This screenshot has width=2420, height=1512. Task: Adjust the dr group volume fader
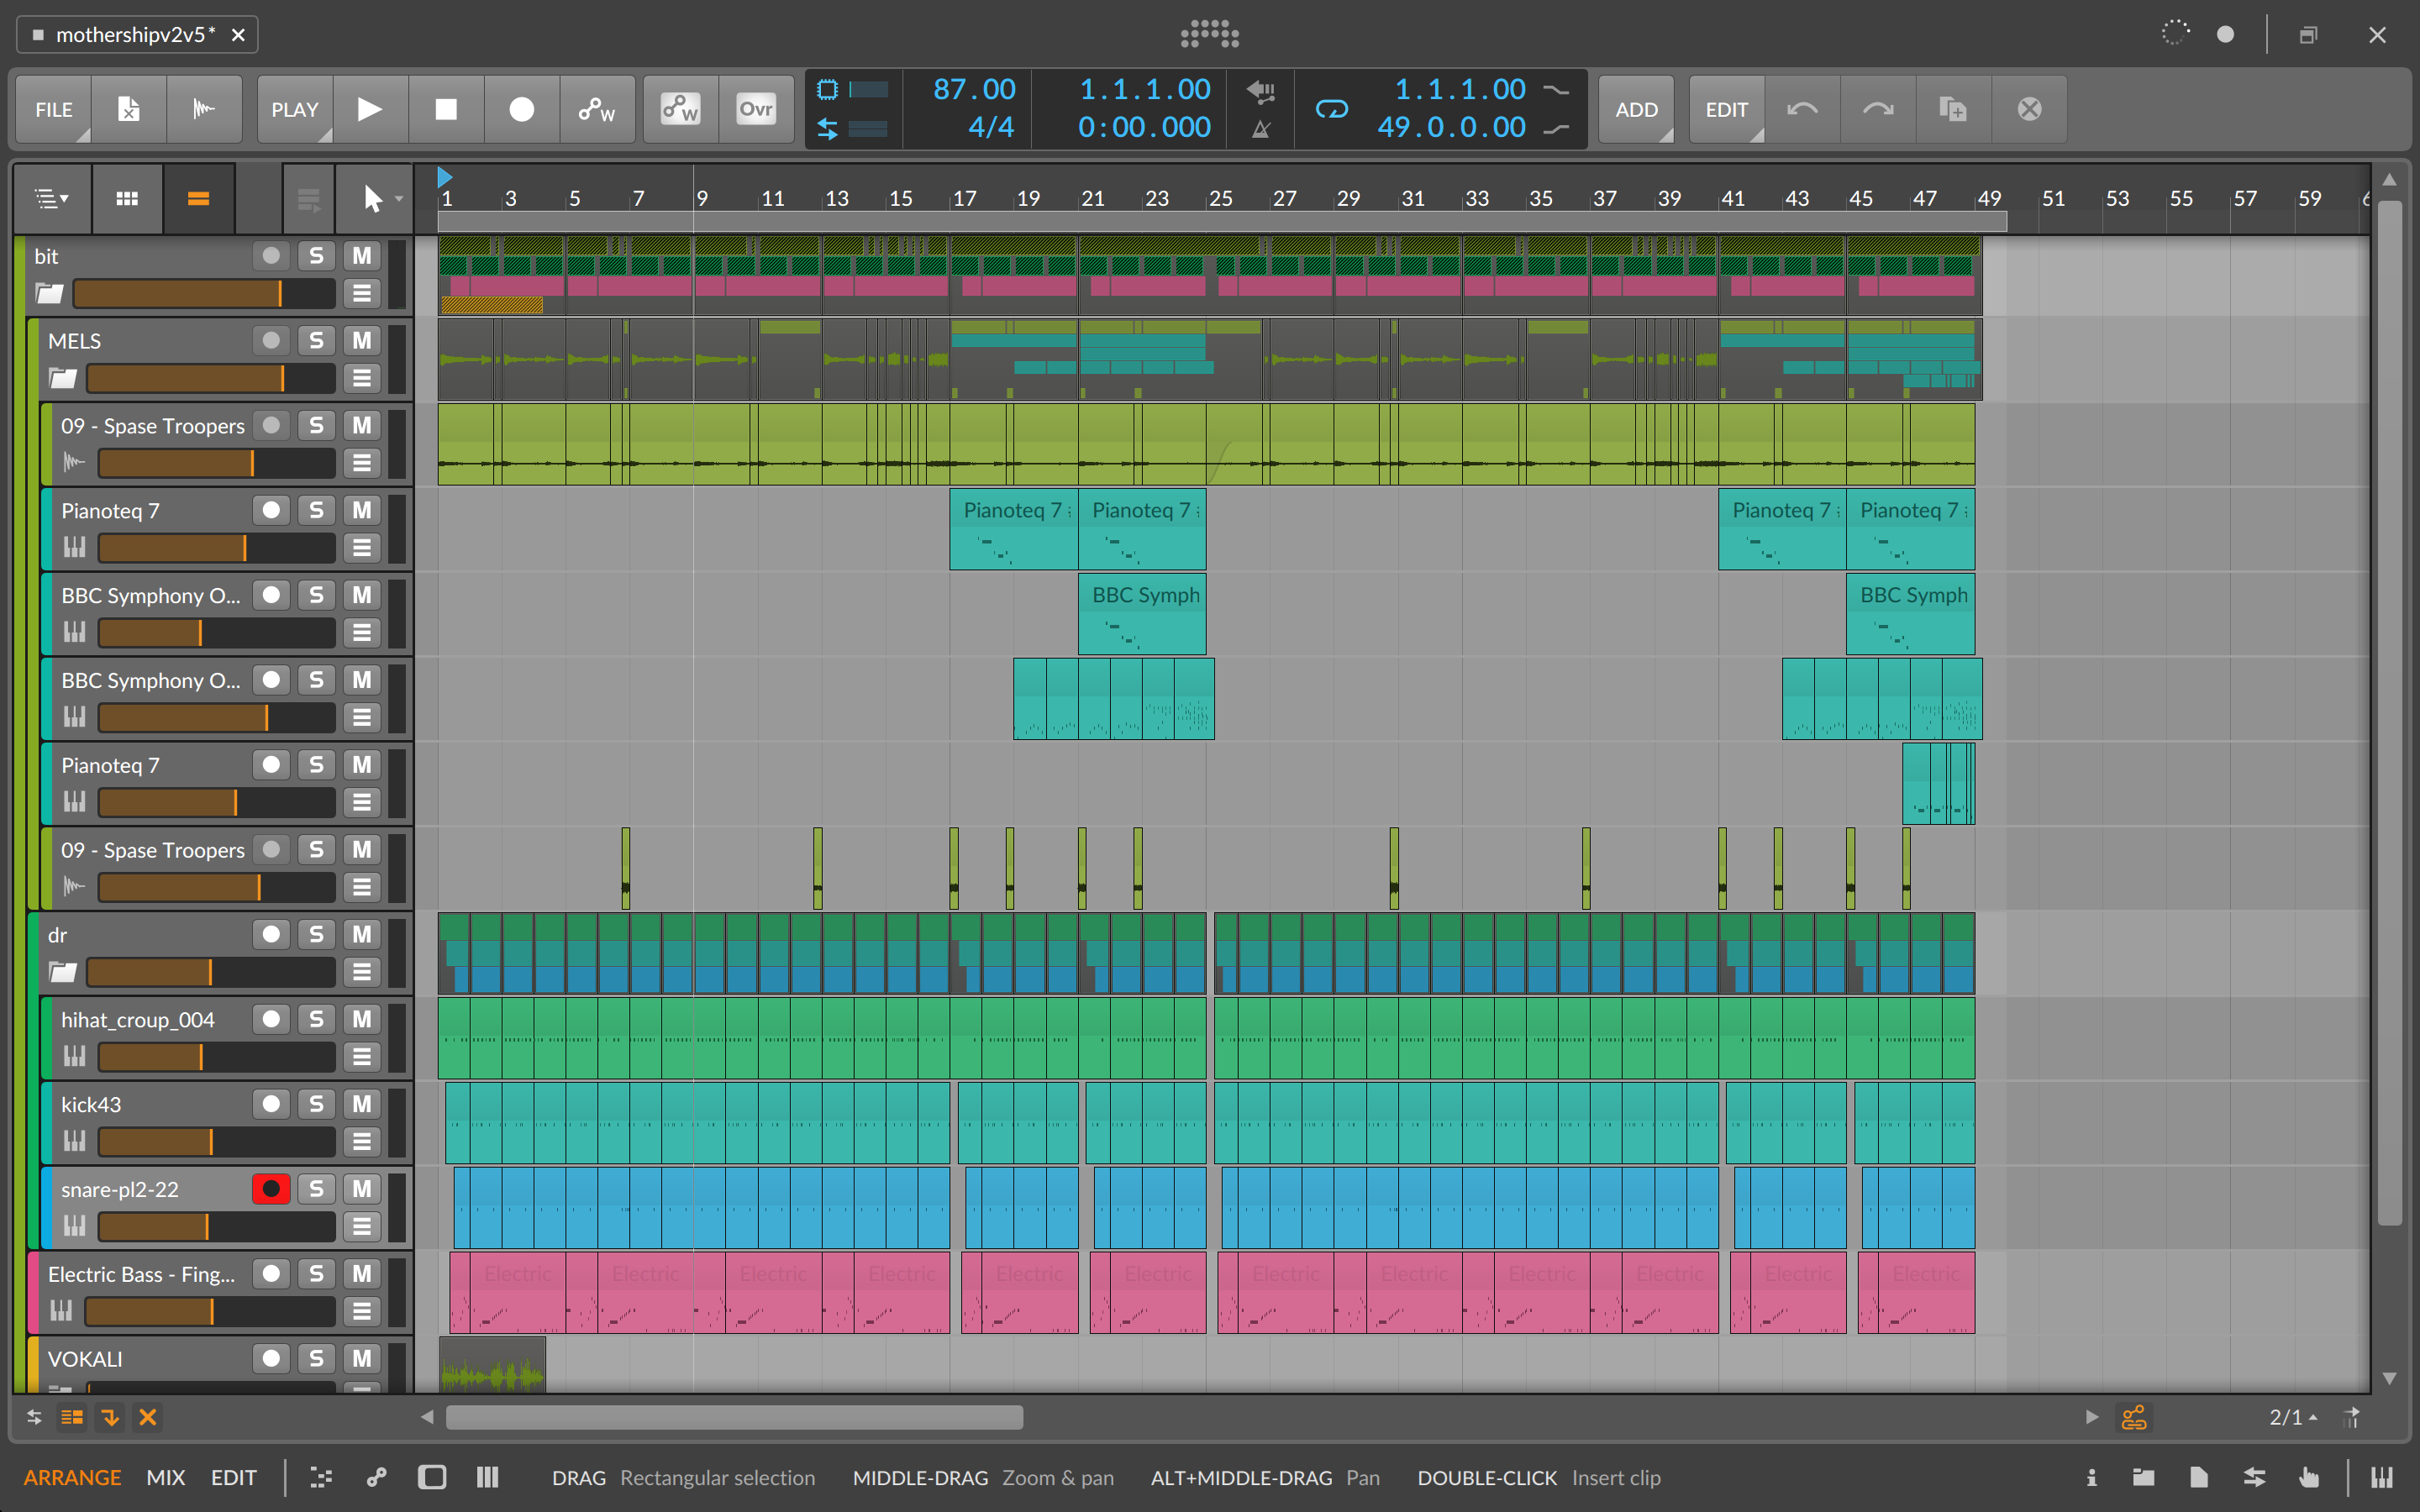(x=211, y=971)
